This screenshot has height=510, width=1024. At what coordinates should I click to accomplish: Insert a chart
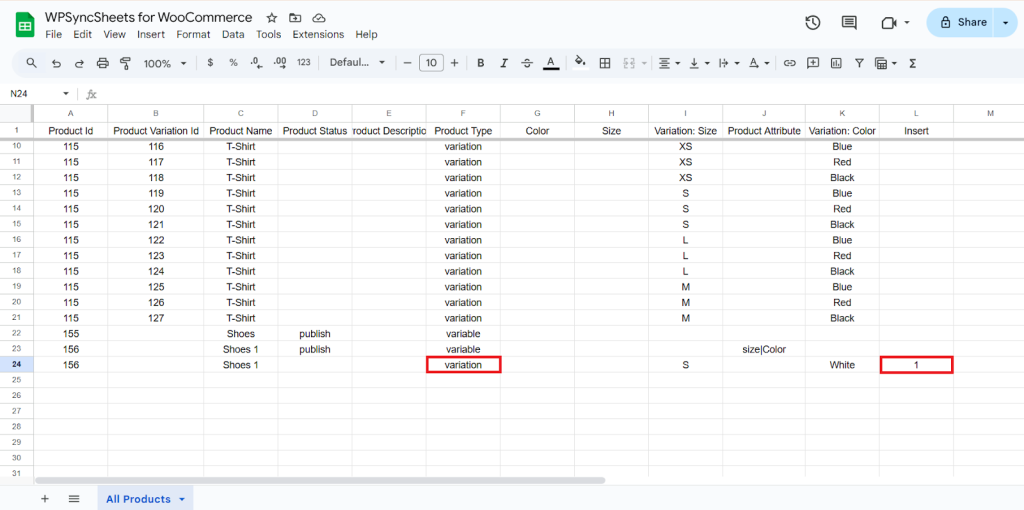tap(836, 63)
